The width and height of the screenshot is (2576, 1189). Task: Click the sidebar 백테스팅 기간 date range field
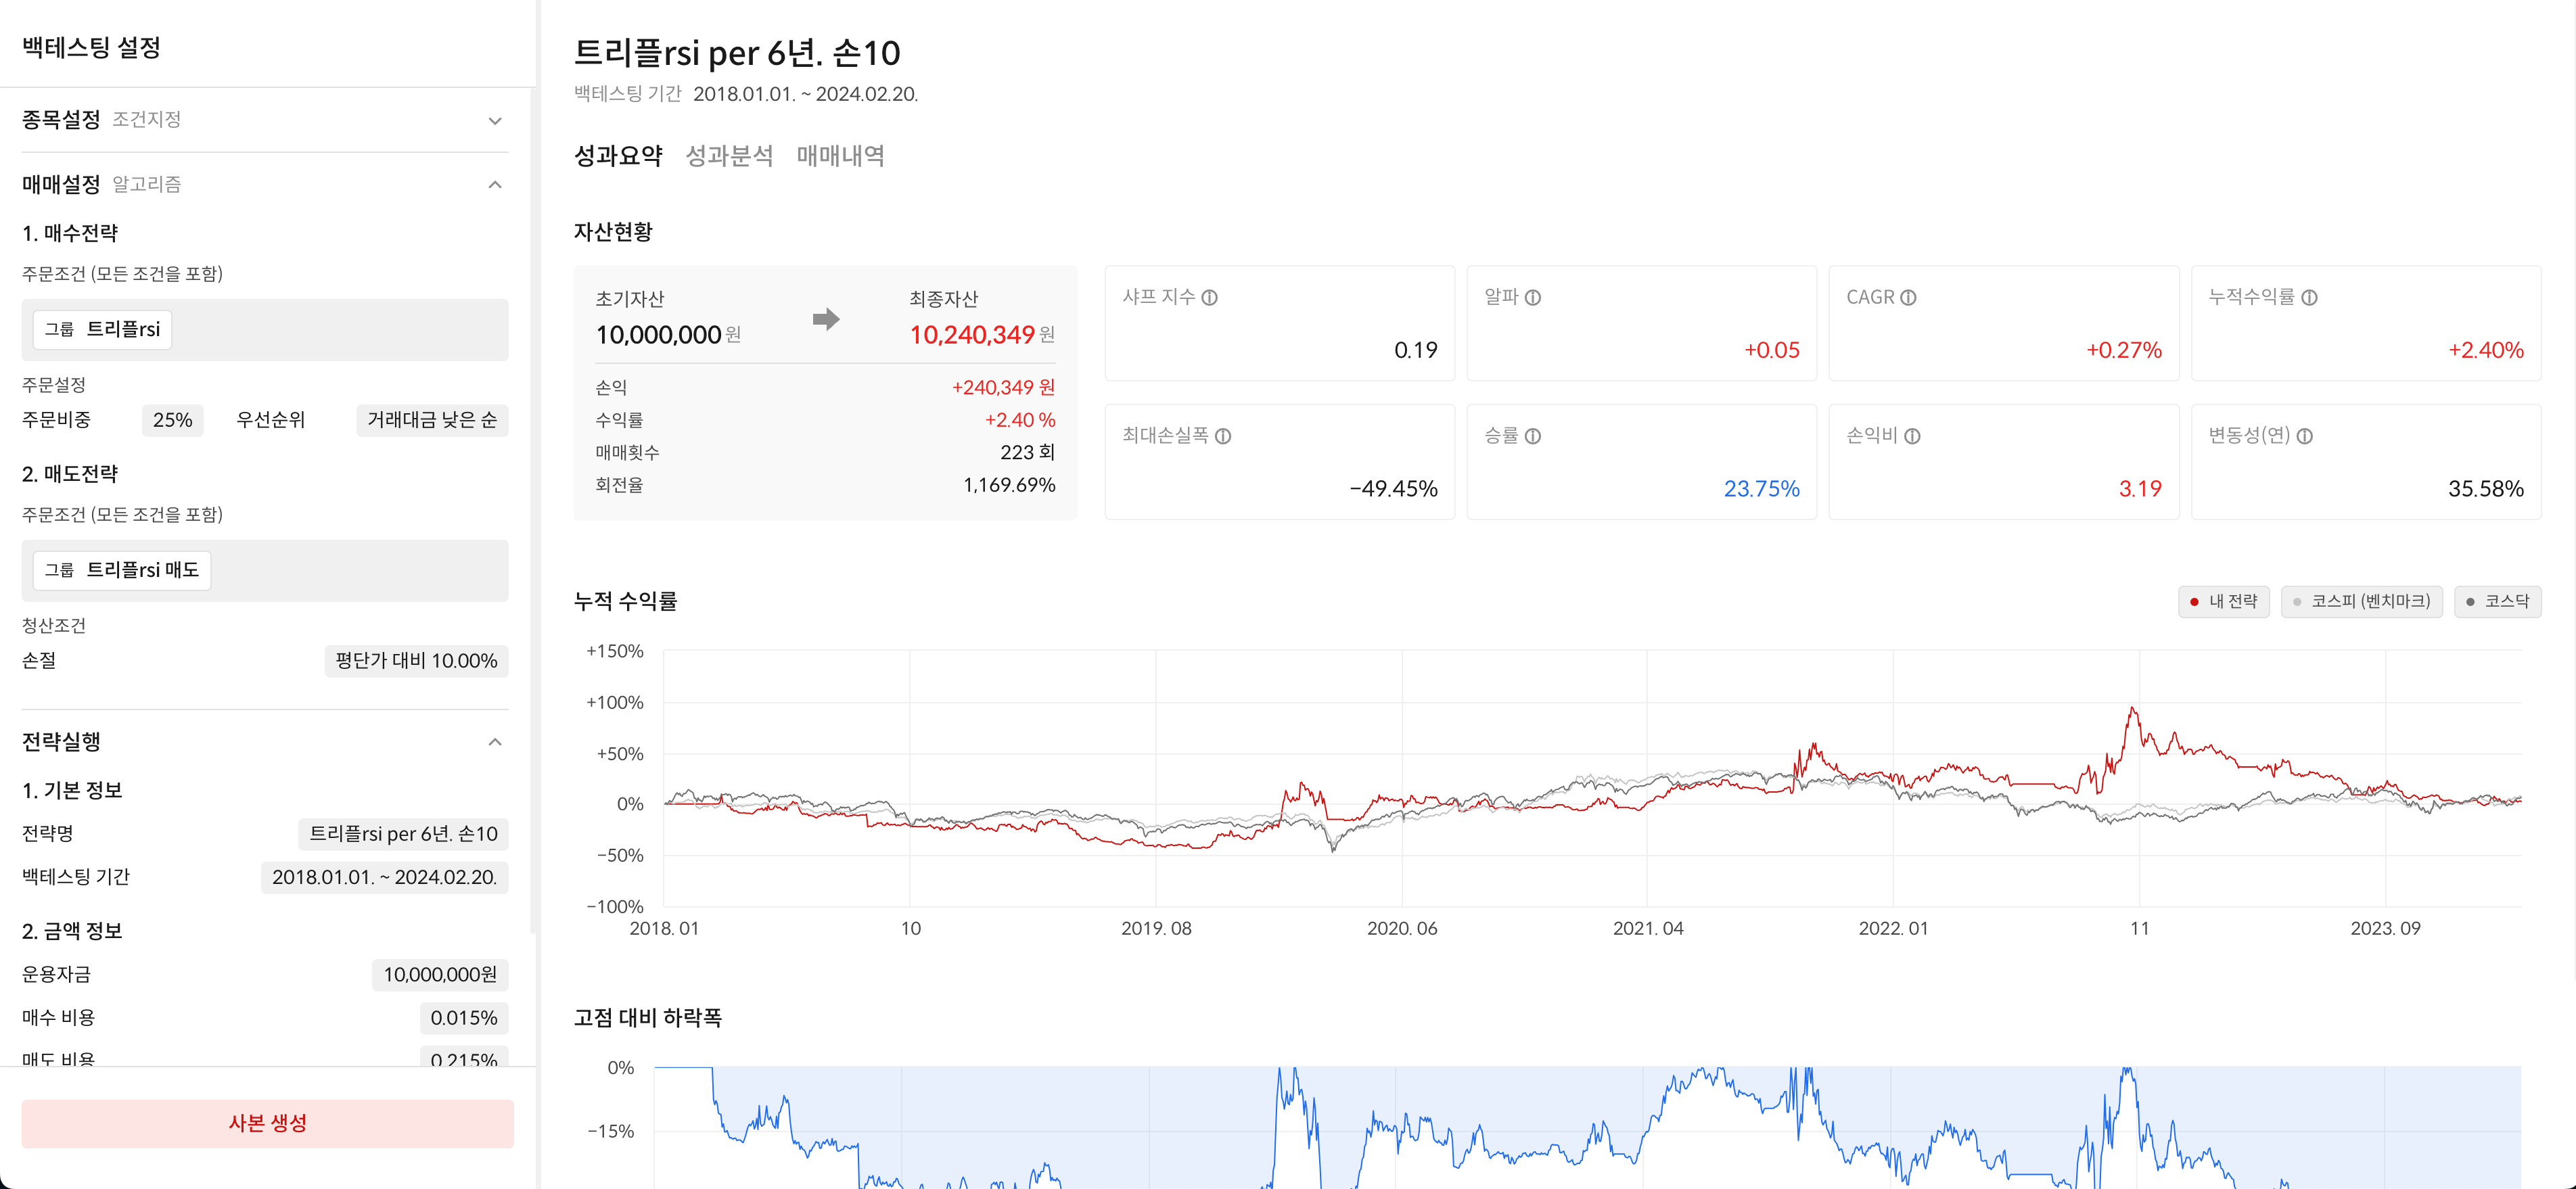click(x=384, y=877)
